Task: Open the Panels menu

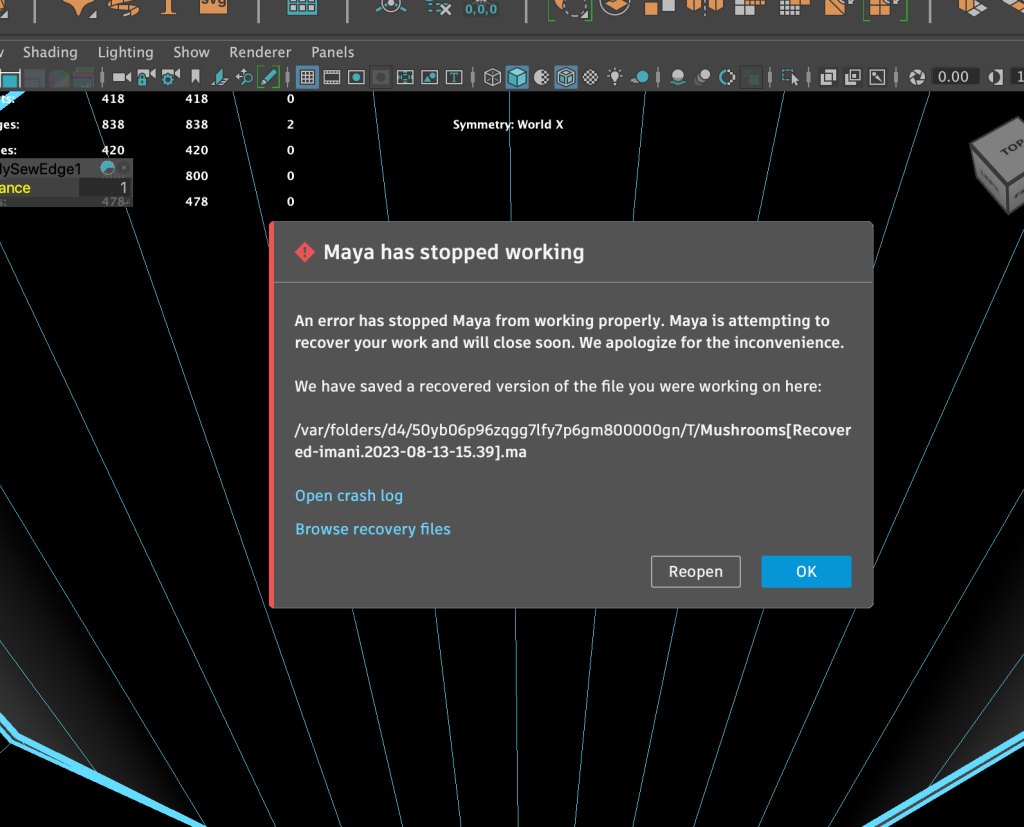Action: coord(332,52)
